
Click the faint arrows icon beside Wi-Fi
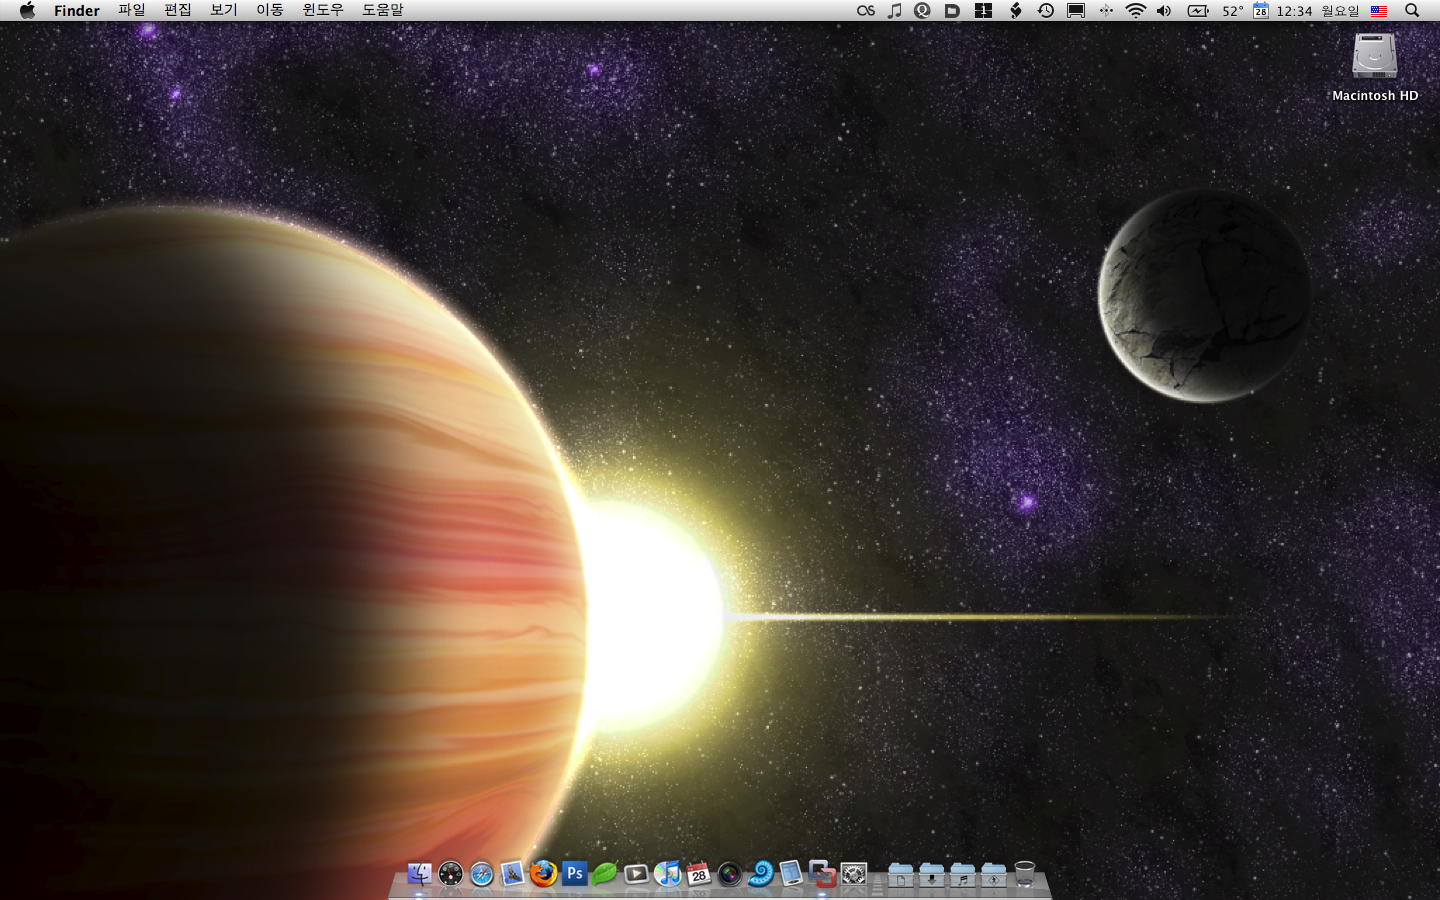point(1106,11)
